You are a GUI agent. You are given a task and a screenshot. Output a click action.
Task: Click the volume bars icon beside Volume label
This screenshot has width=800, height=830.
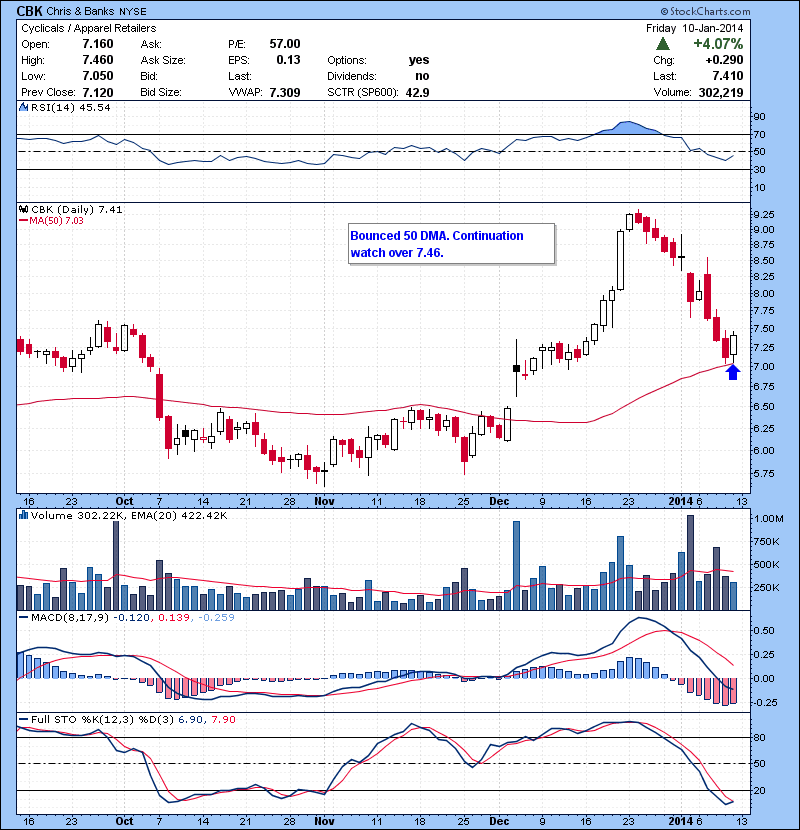pyautogui.click(x=23, y=515)
